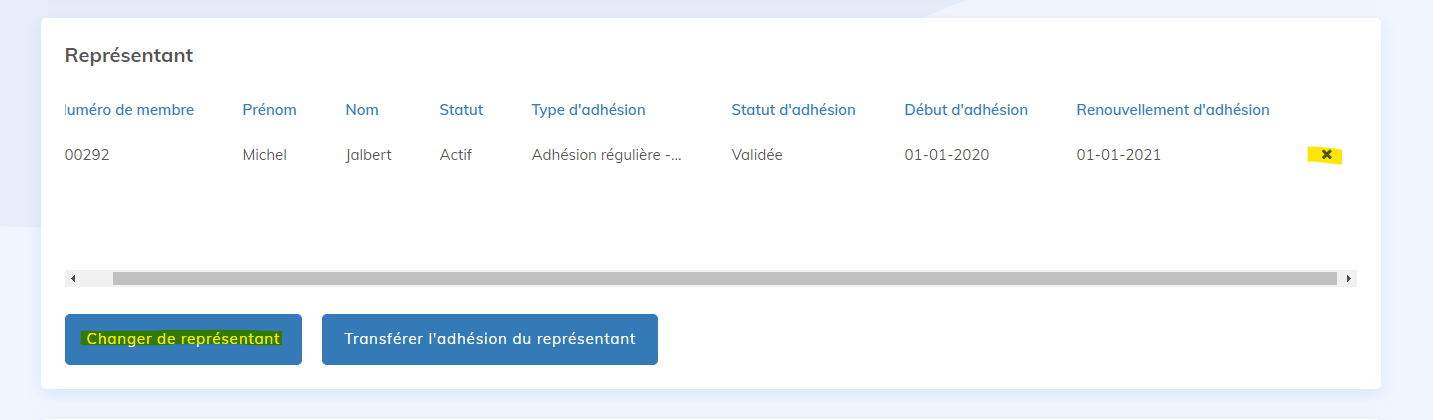1433x420 pixels.
Task: Sort by the Prénom column header
Action: tap(269, 110)
